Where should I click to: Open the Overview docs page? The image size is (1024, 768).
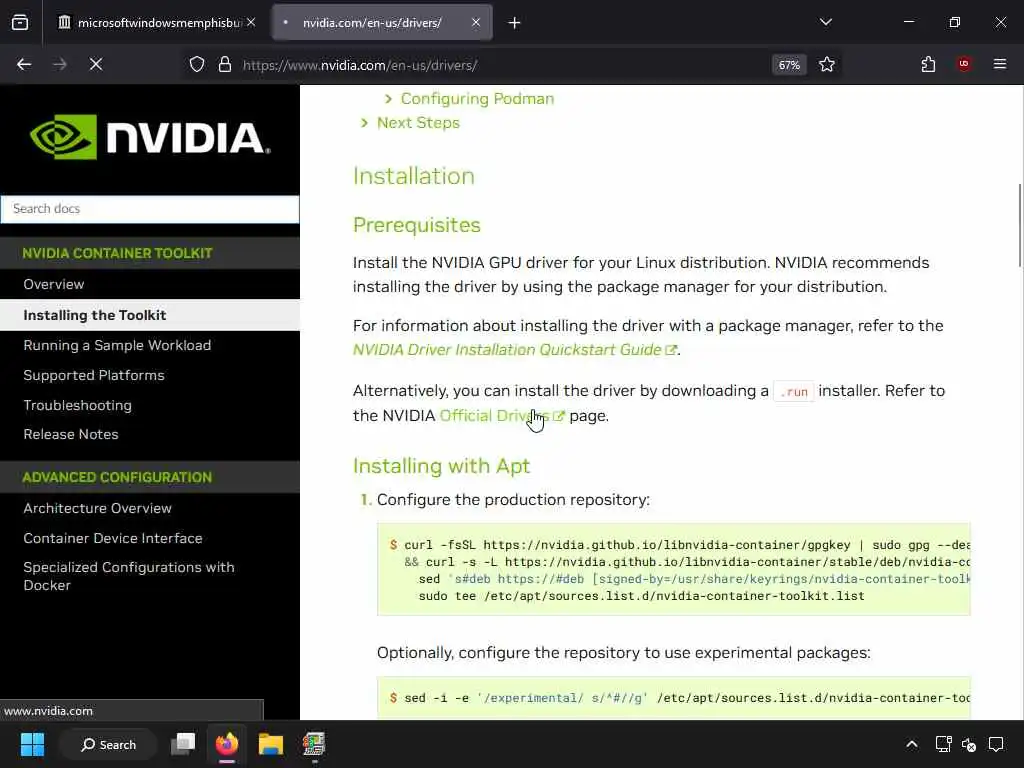[x=54, y=285]
